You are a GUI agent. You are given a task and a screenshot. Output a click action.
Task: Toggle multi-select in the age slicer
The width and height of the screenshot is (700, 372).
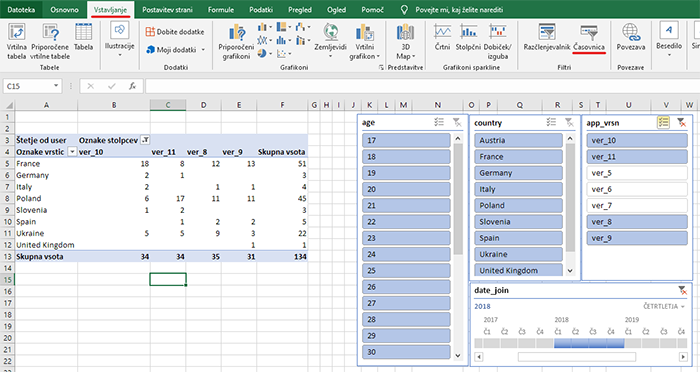pyautogui.click(x=439, y=122)
